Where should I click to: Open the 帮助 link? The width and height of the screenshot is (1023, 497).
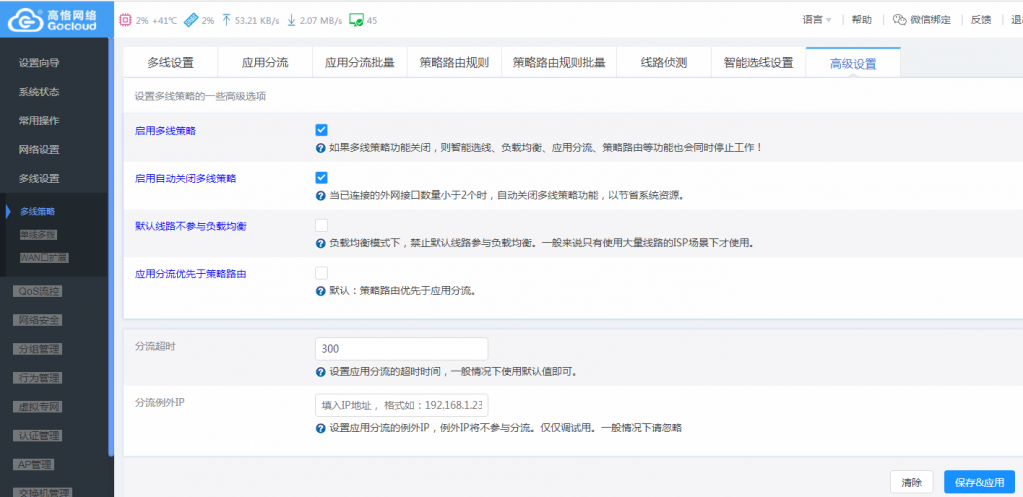[x=861, y=20]
